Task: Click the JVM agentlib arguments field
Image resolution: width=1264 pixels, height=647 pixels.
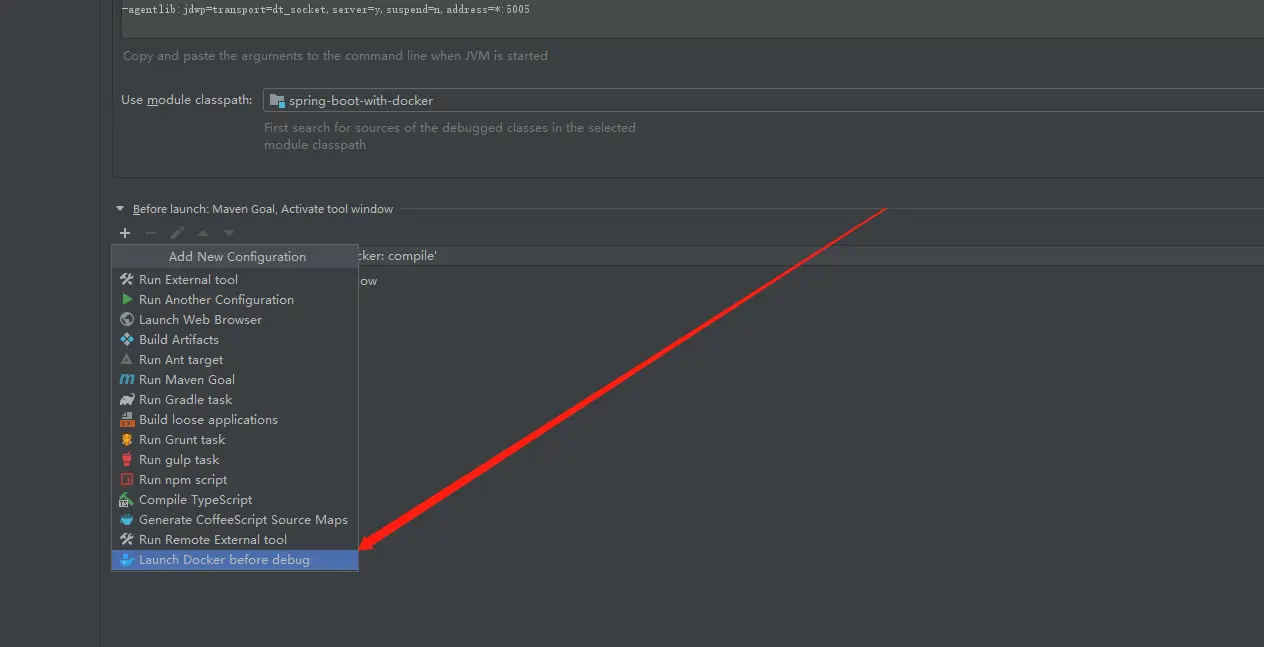Action: tap(692, 19)
